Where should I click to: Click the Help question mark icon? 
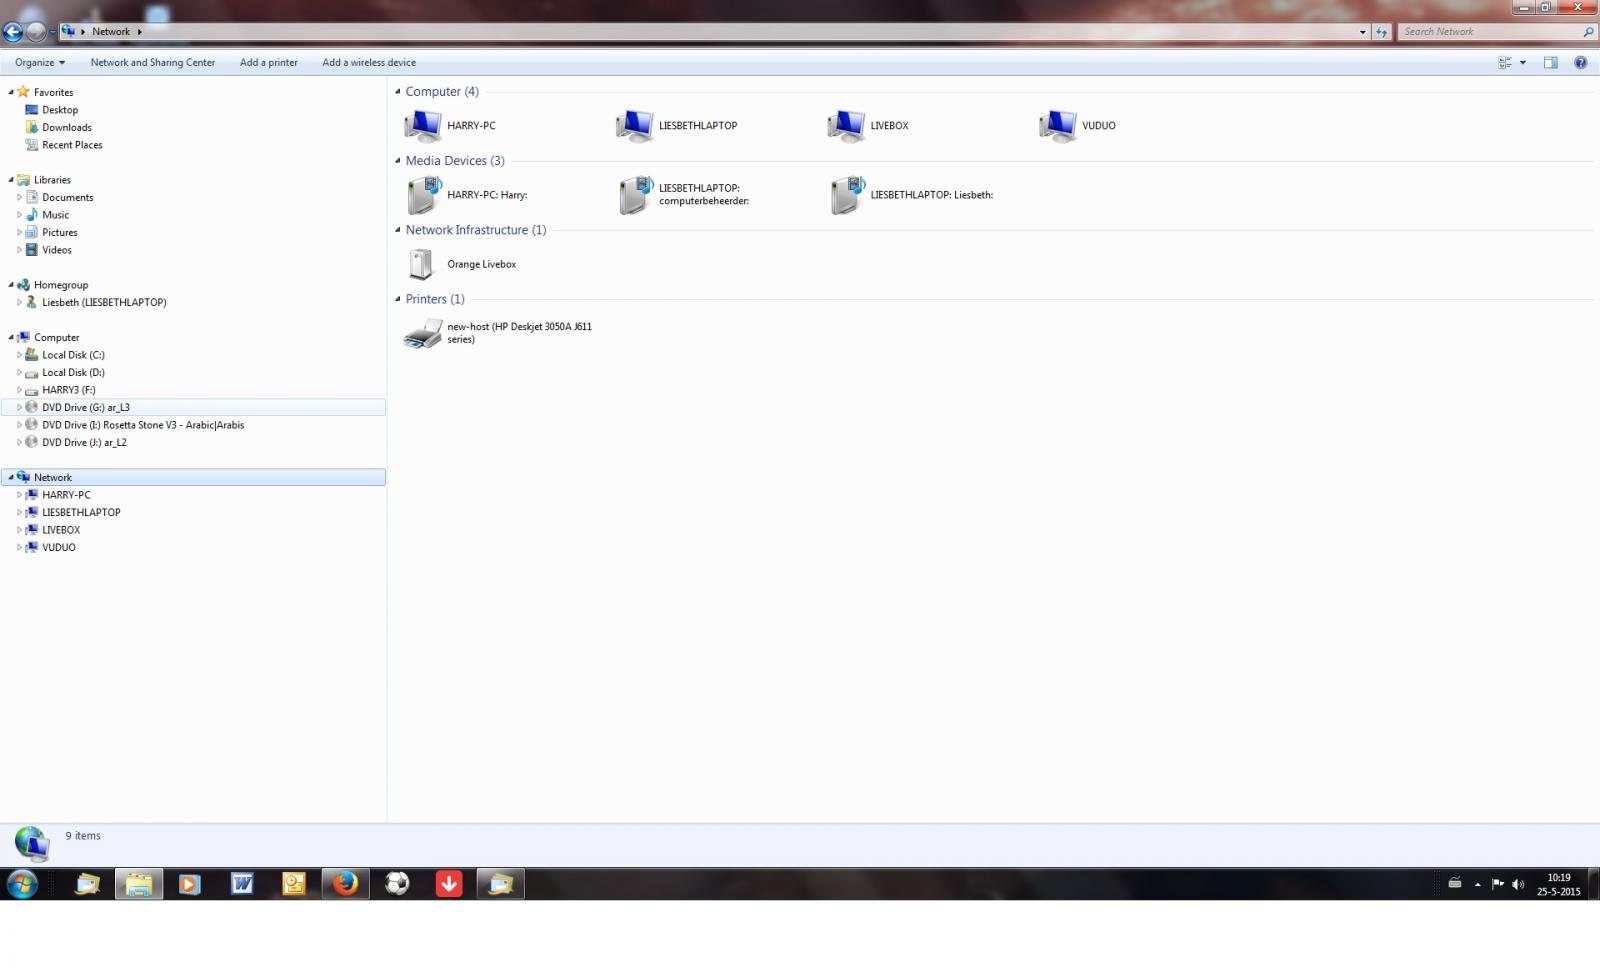coord(1580,62)
